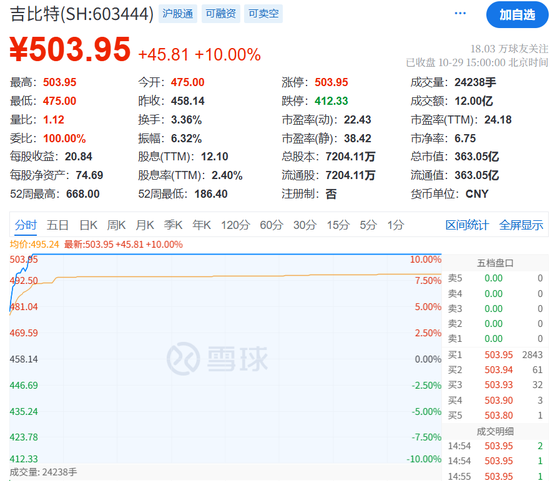Switch to the 日K chart tab
The height and width of the screenshot is (481, 550).
tap(88, 225)
